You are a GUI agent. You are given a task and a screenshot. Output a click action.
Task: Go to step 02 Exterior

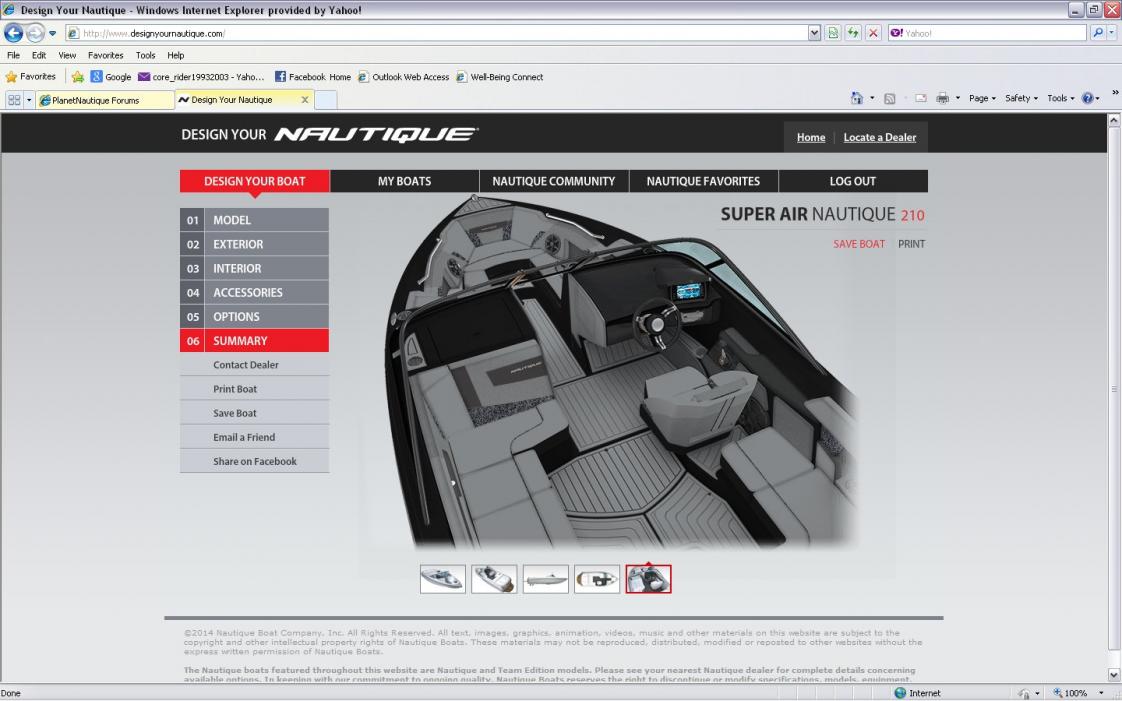tap(254, 244)
